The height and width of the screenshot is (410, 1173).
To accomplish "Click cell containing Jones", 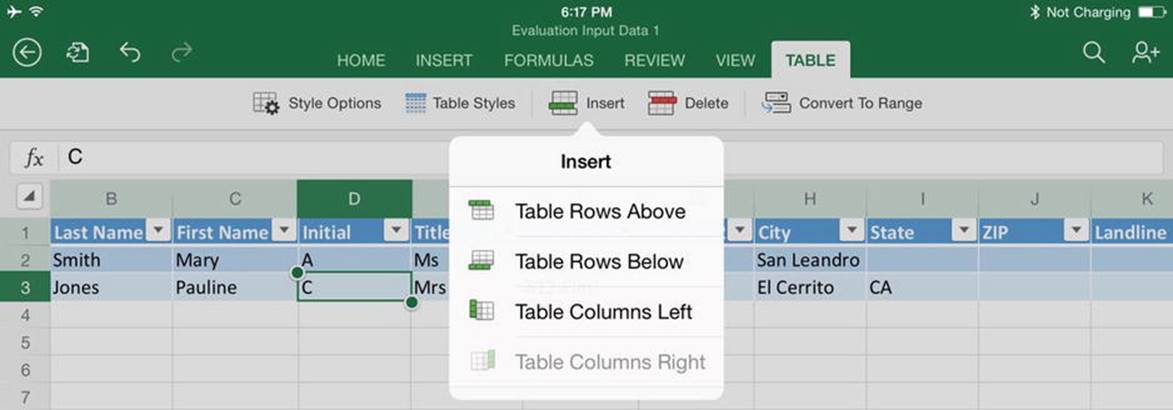I will click(x=111, y=287).
